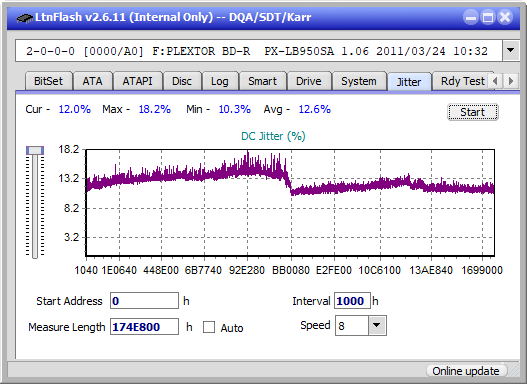Click the x-axis label BB0080

click(x=291, y=270)
